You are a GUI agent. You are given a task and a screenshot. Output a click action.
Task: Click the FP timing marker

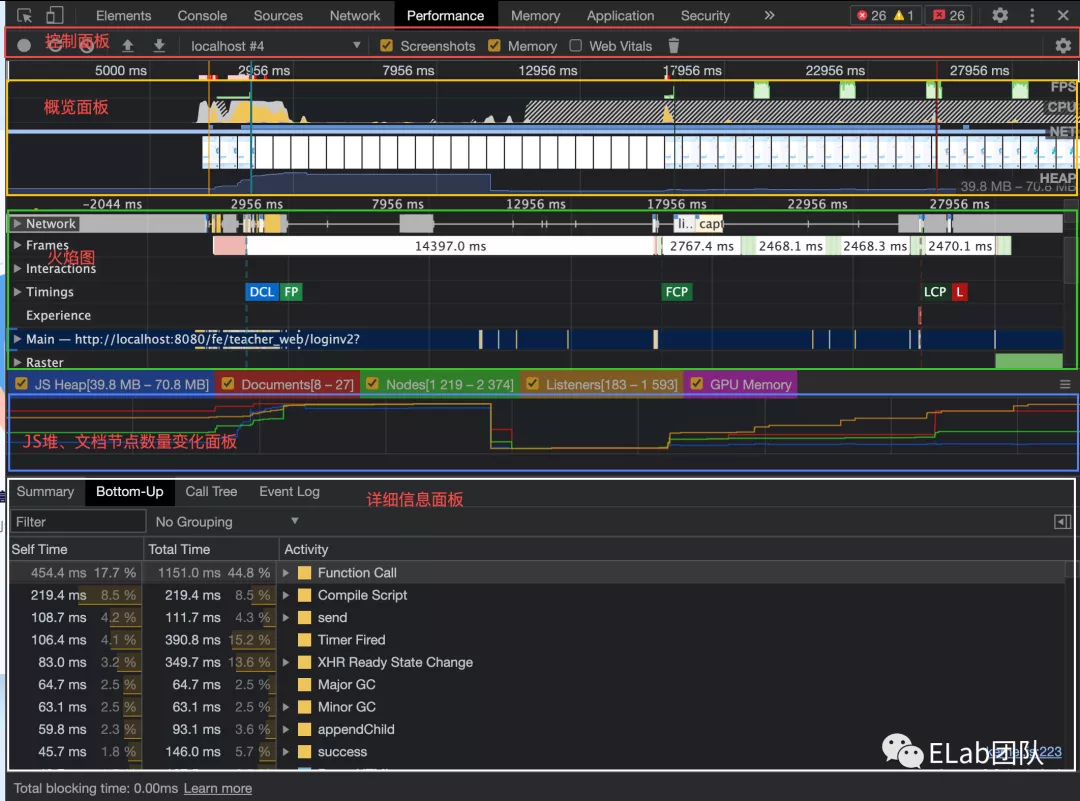click(291, 292)
